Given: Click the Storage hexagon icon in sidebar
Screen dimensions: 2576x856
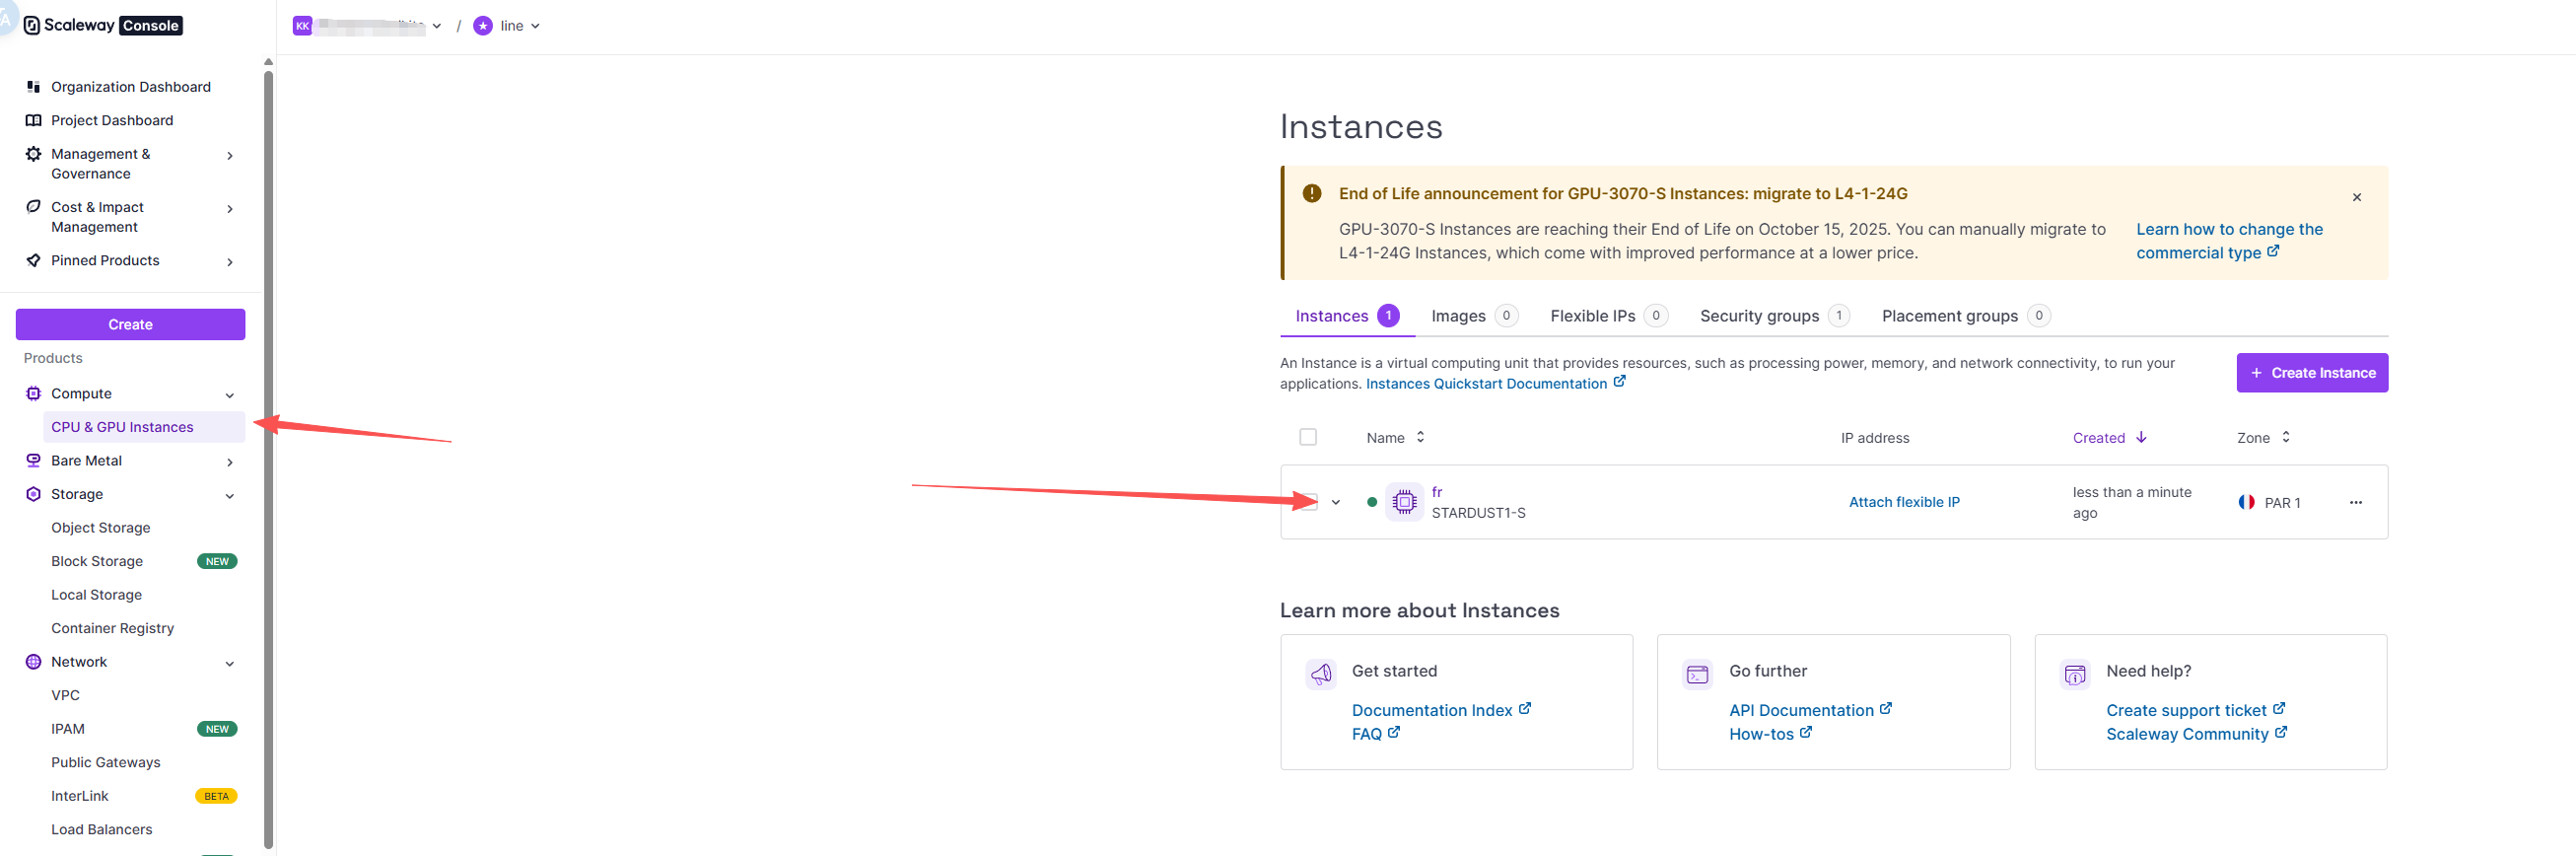Looking at the screenshot, I should pos(33,494).
